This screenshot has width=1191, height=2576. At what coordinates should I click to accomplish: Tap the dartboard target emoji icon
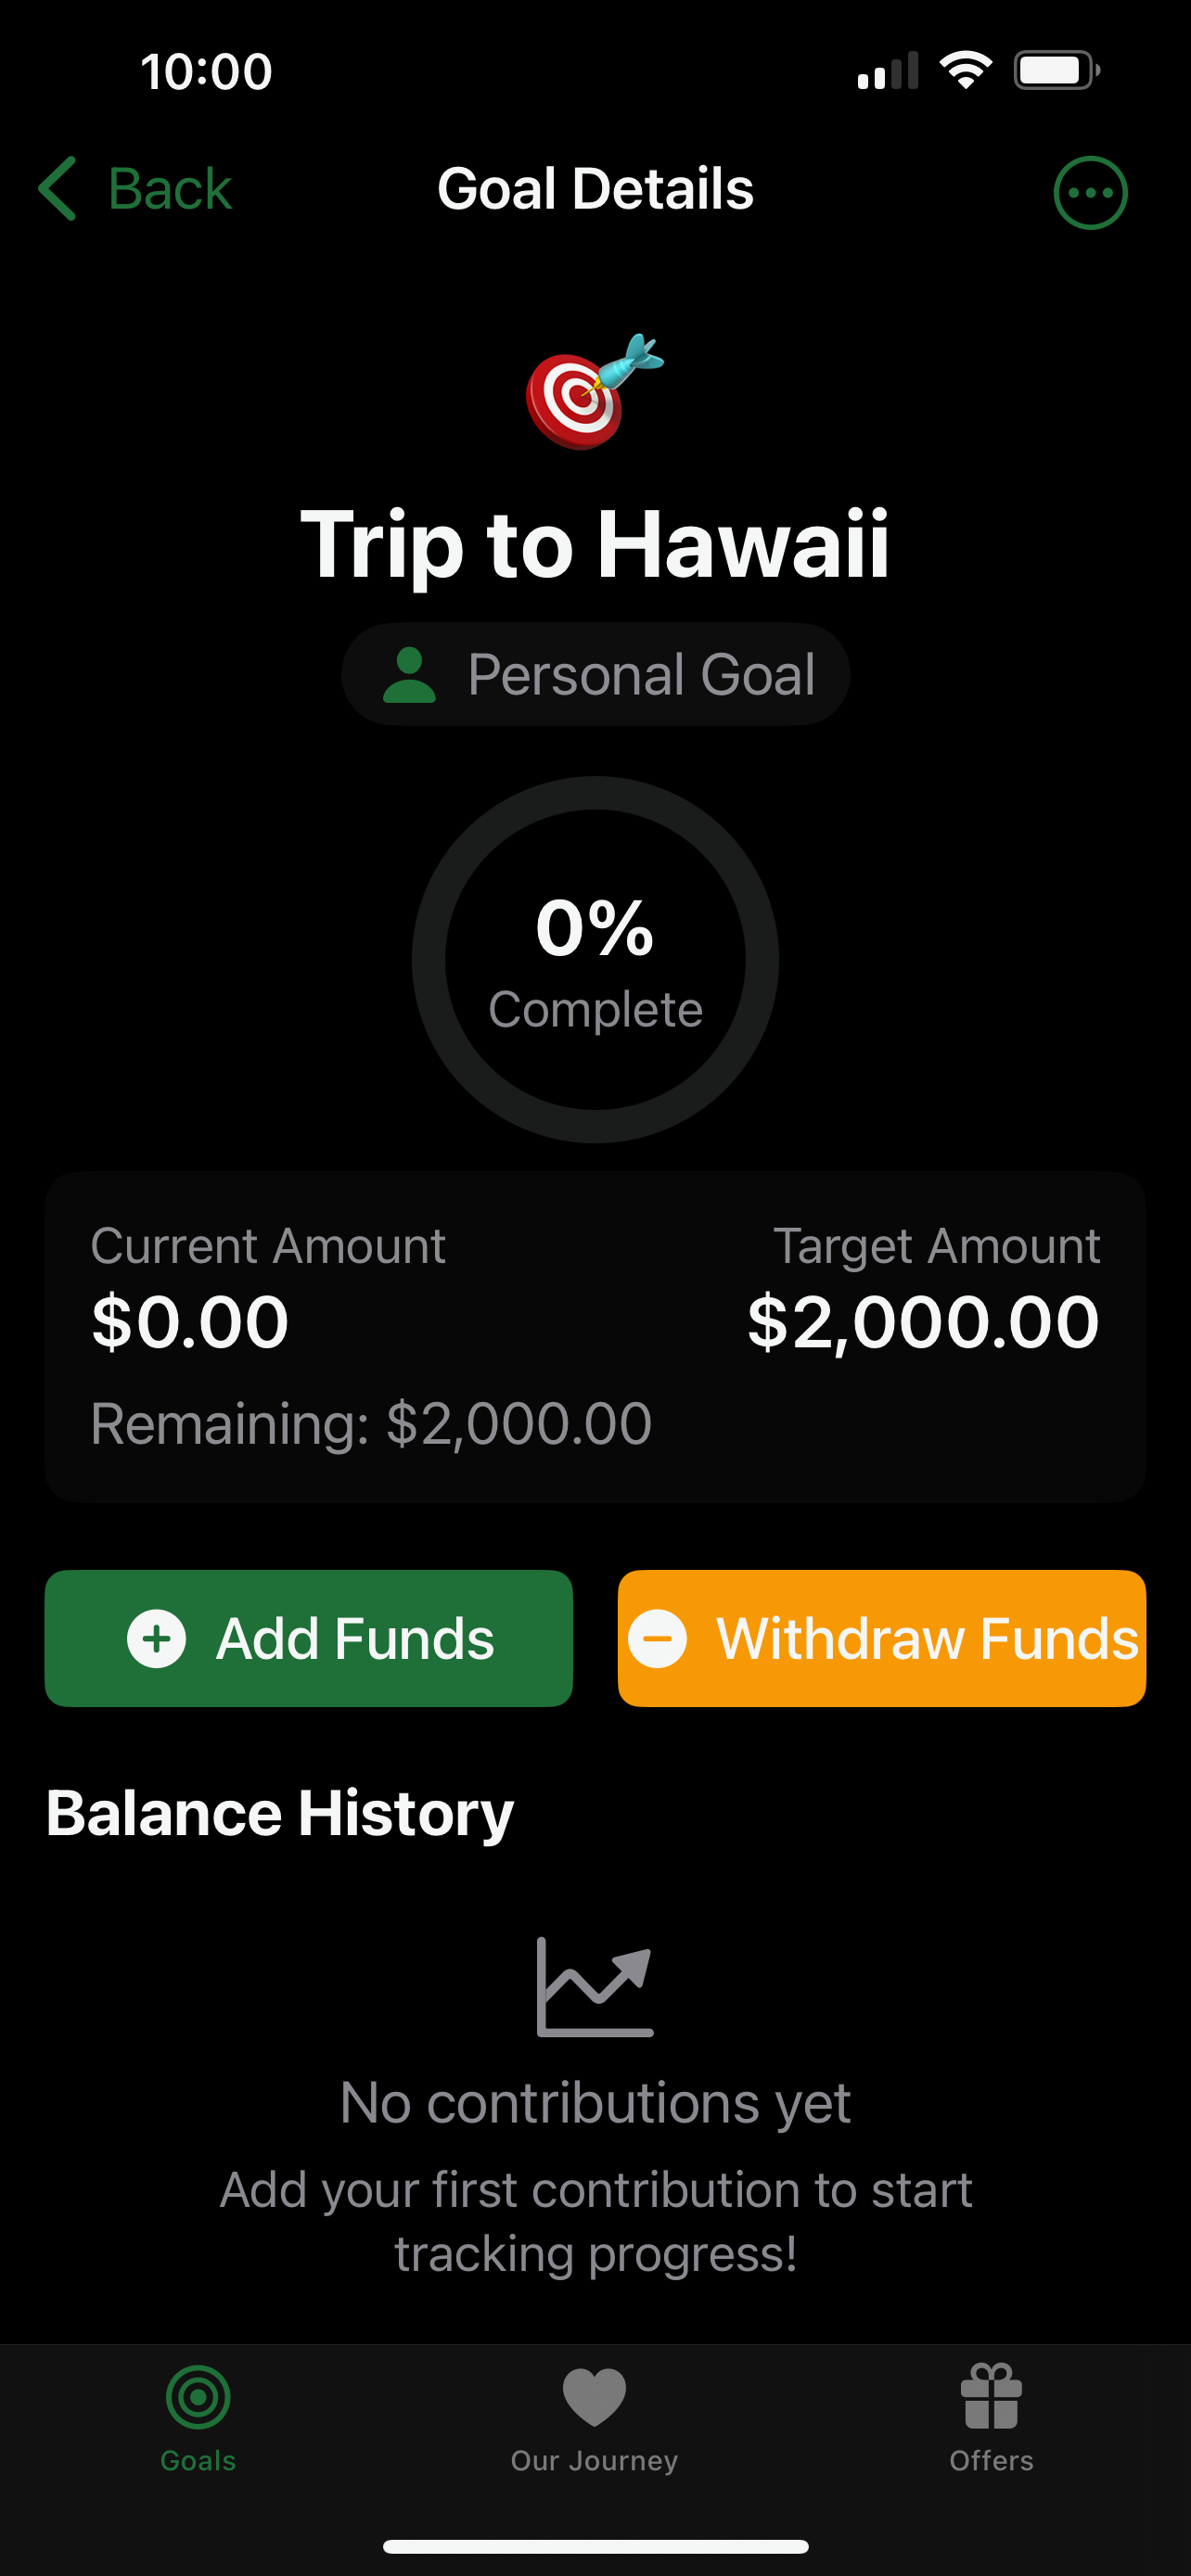[595, 392]
